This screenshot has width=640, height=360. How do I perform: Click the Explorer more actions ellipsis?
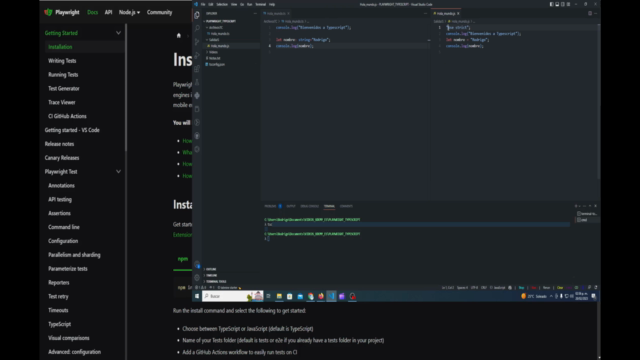(x=255, y=13)
